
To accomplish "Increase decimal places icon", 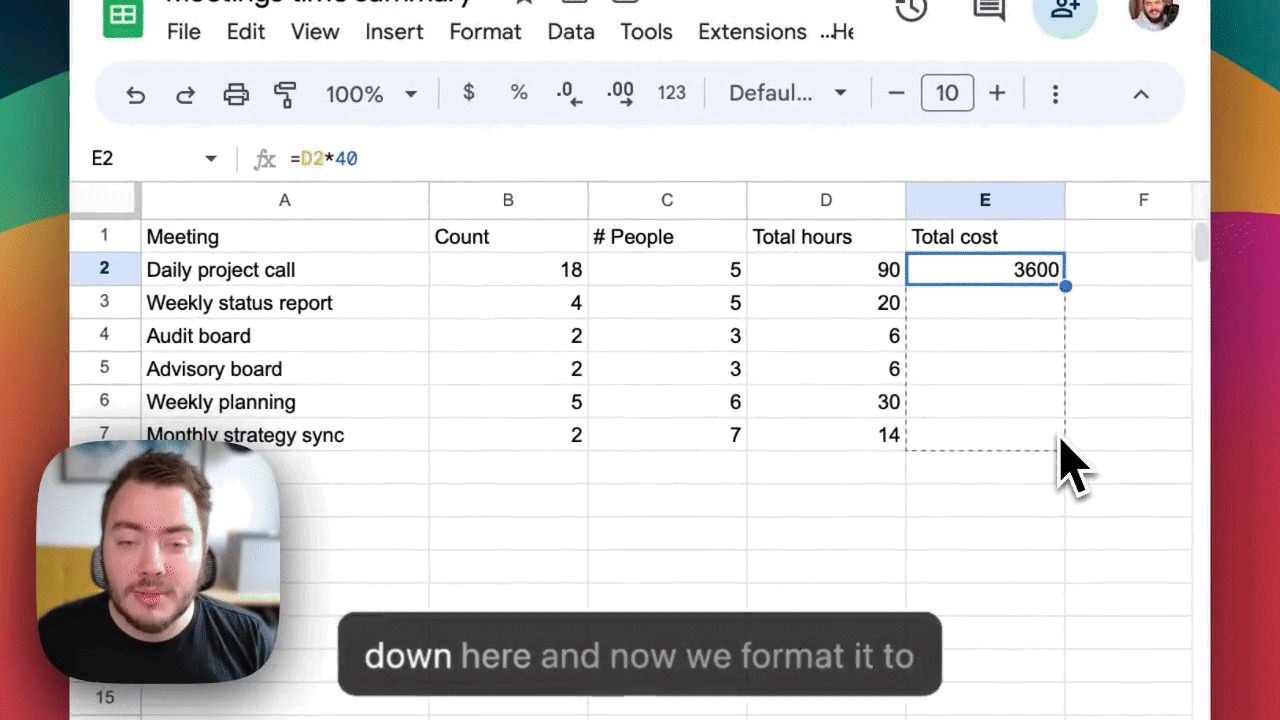I will click(620, 94).
